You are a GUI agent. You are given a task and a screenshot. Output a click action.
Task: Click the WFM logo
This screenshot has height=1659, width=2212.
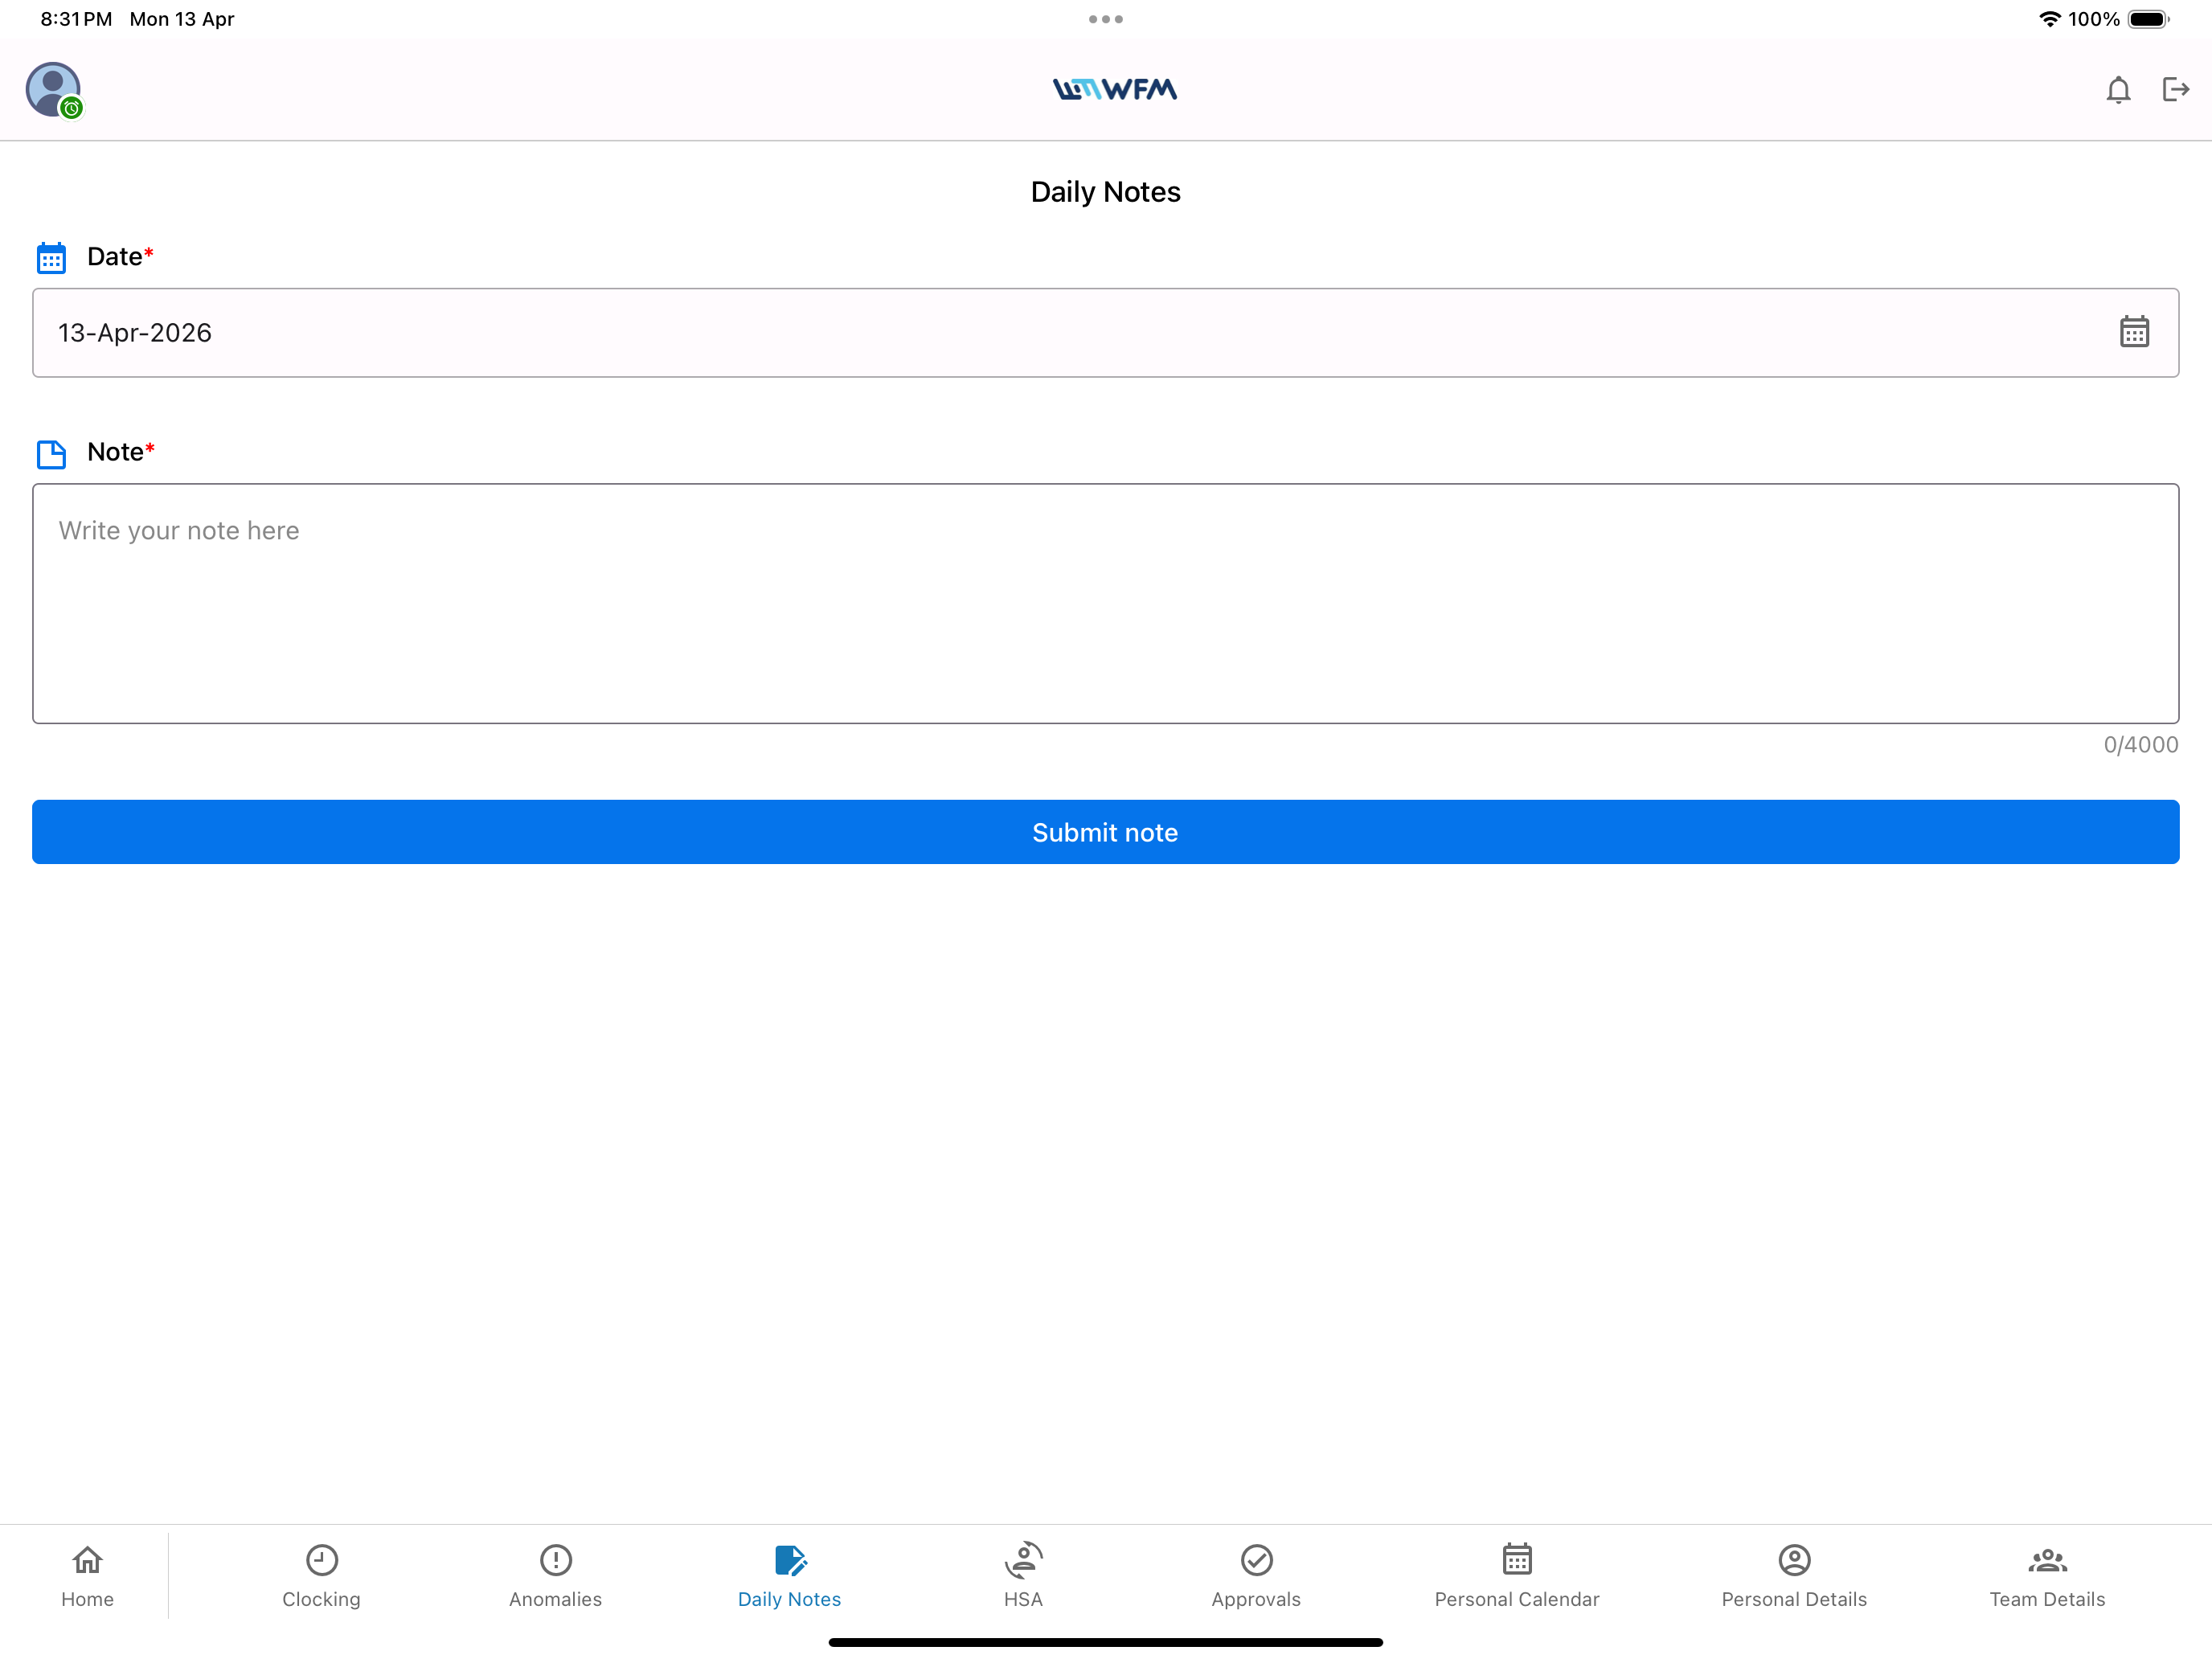click(1115, 90)
